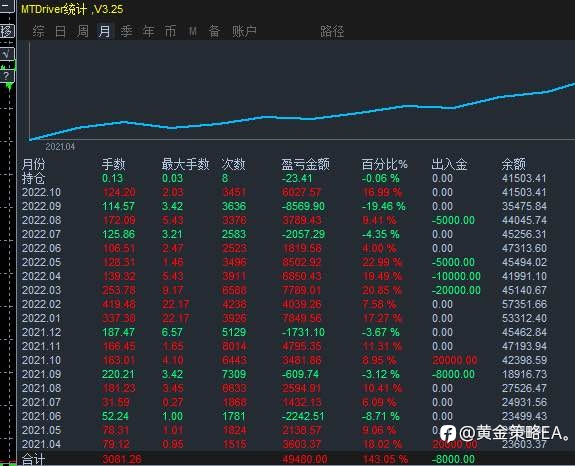
Task: Open the 币 currency tab
Action: pos(171,31)
